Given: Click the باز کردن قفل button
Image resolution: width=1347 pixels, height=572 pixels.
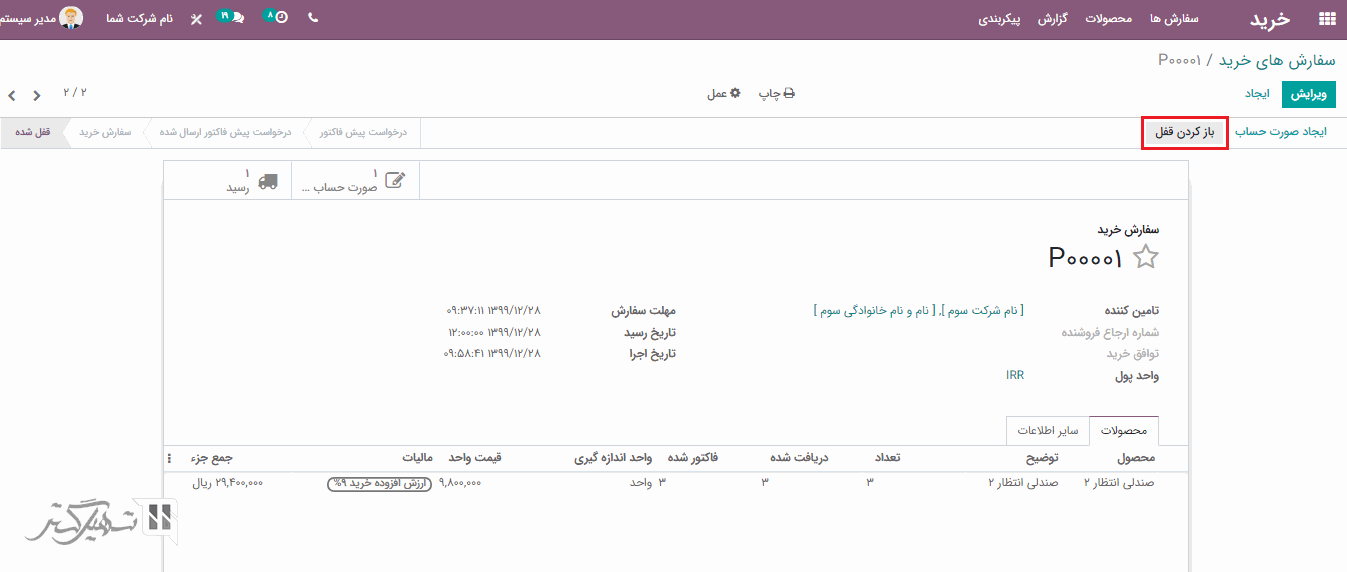Looking at the screenshot, I should pyautogui.click(x=1184, y=132).
